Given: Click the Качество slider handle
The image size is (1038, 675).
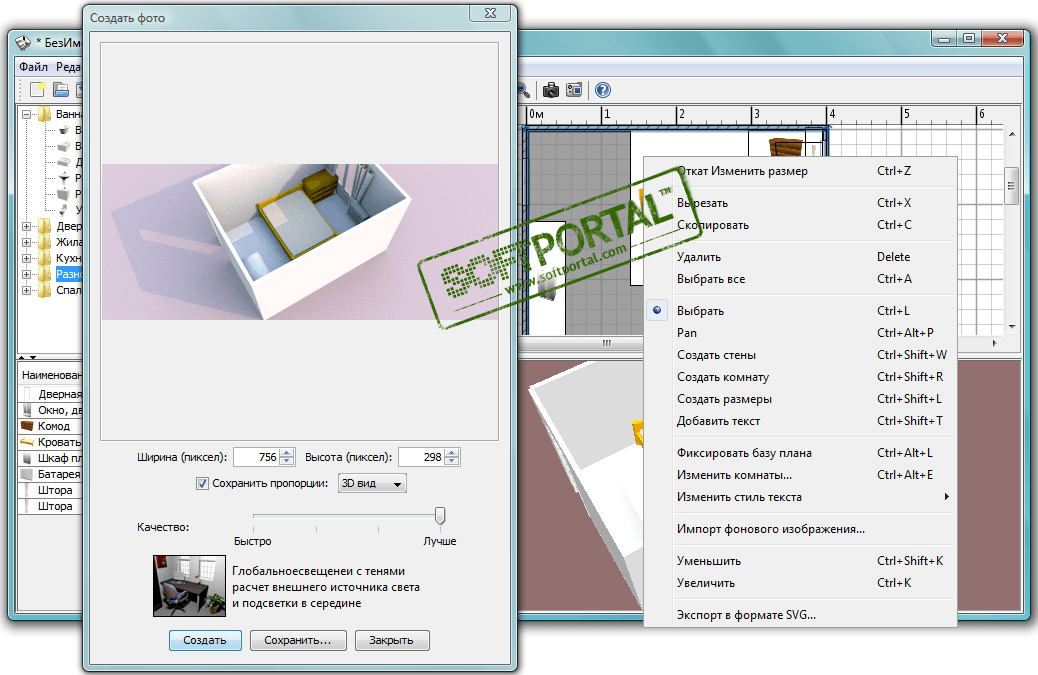Looking at the screenshot, I should [x=440, y=516].
